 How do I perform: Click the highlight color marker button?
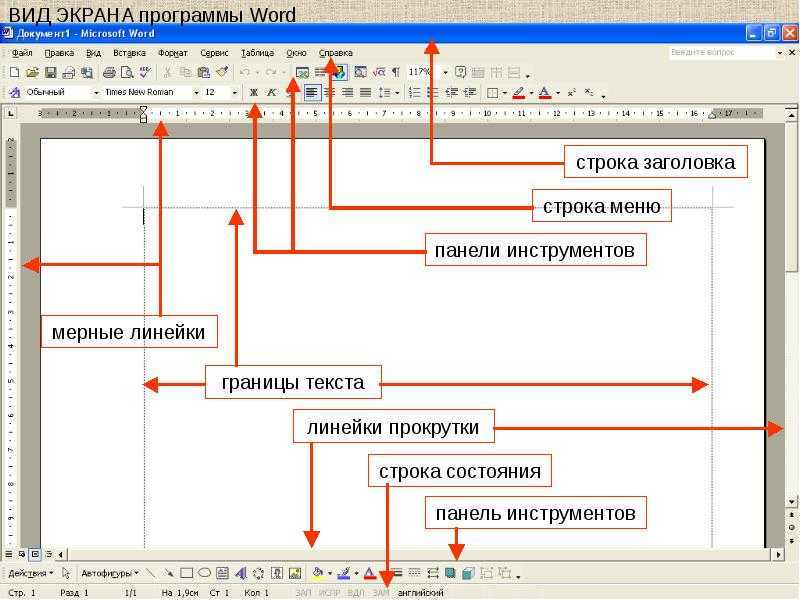click(x=518, y=92)
